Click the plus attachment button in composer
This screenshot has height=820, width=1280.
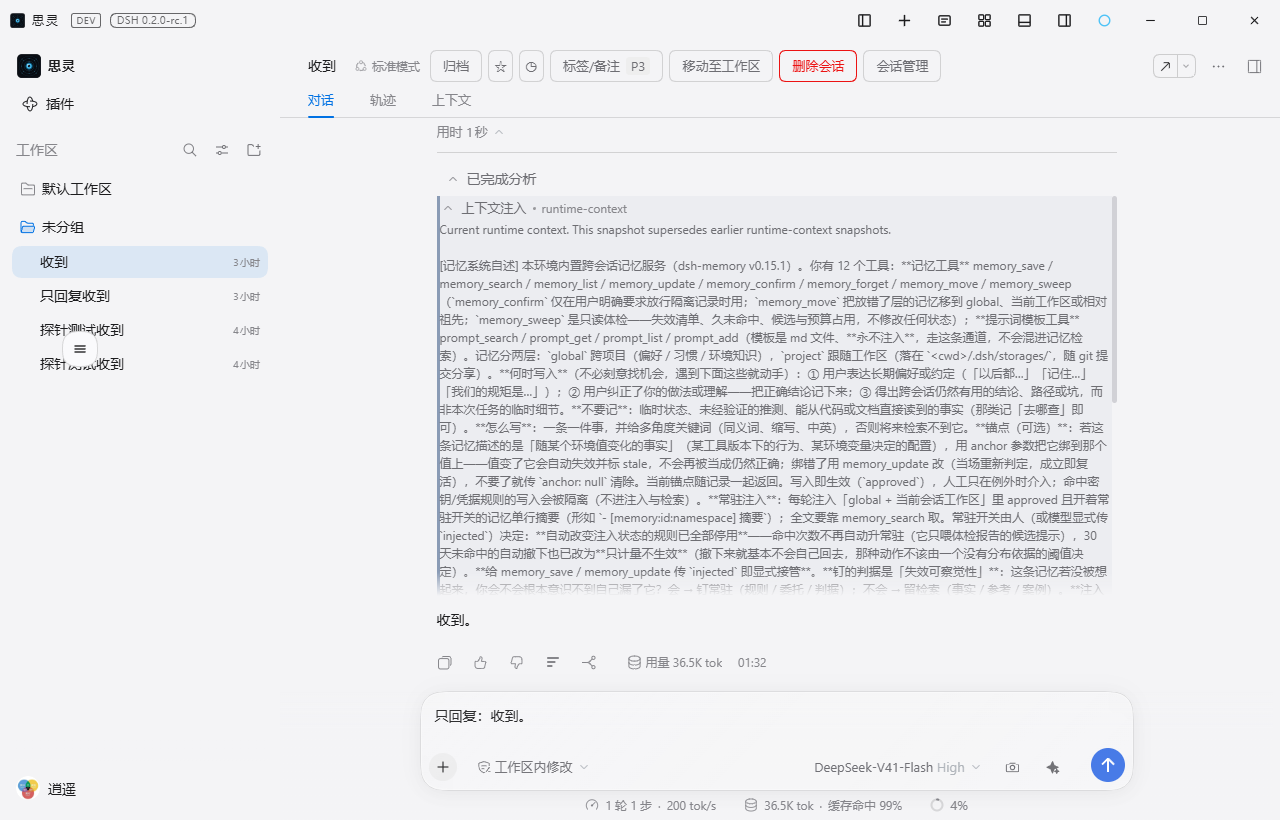(443, 767)
